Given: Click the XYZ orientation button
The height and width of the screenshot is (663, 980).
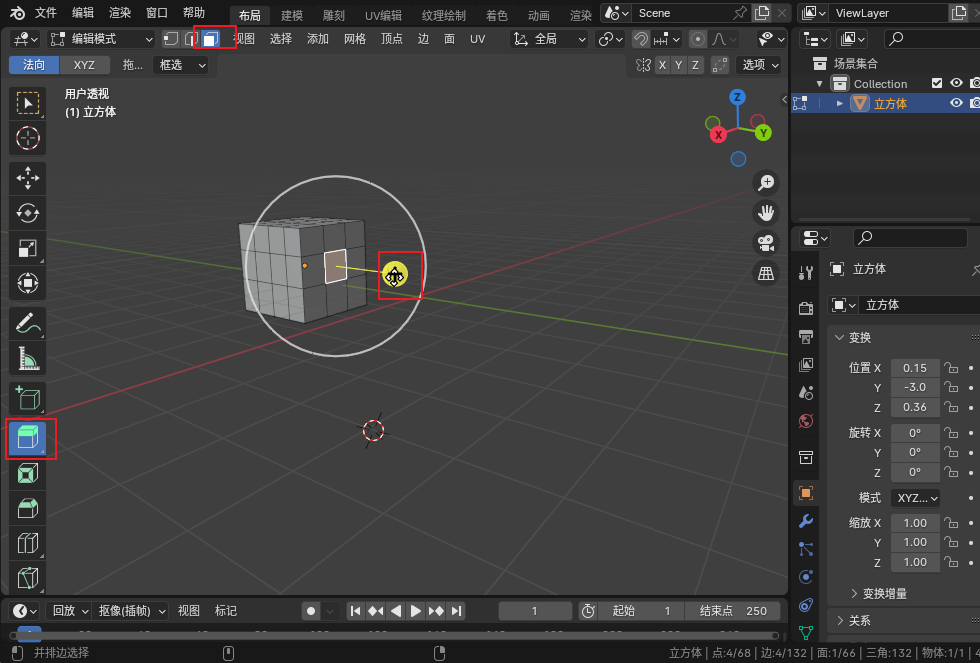Looking at the screenshot, I should 85,65.
